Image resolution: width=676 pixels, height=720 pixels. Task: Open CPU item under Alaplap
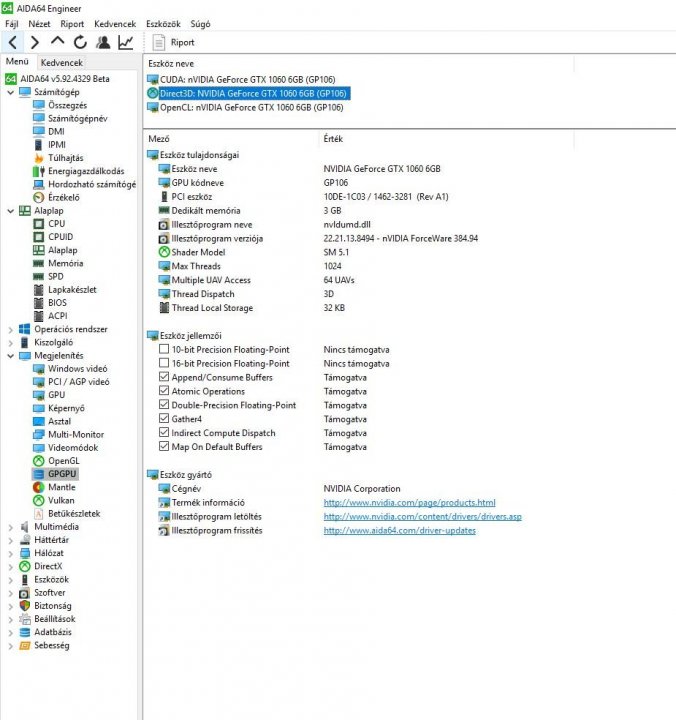(x=56, y=224)
